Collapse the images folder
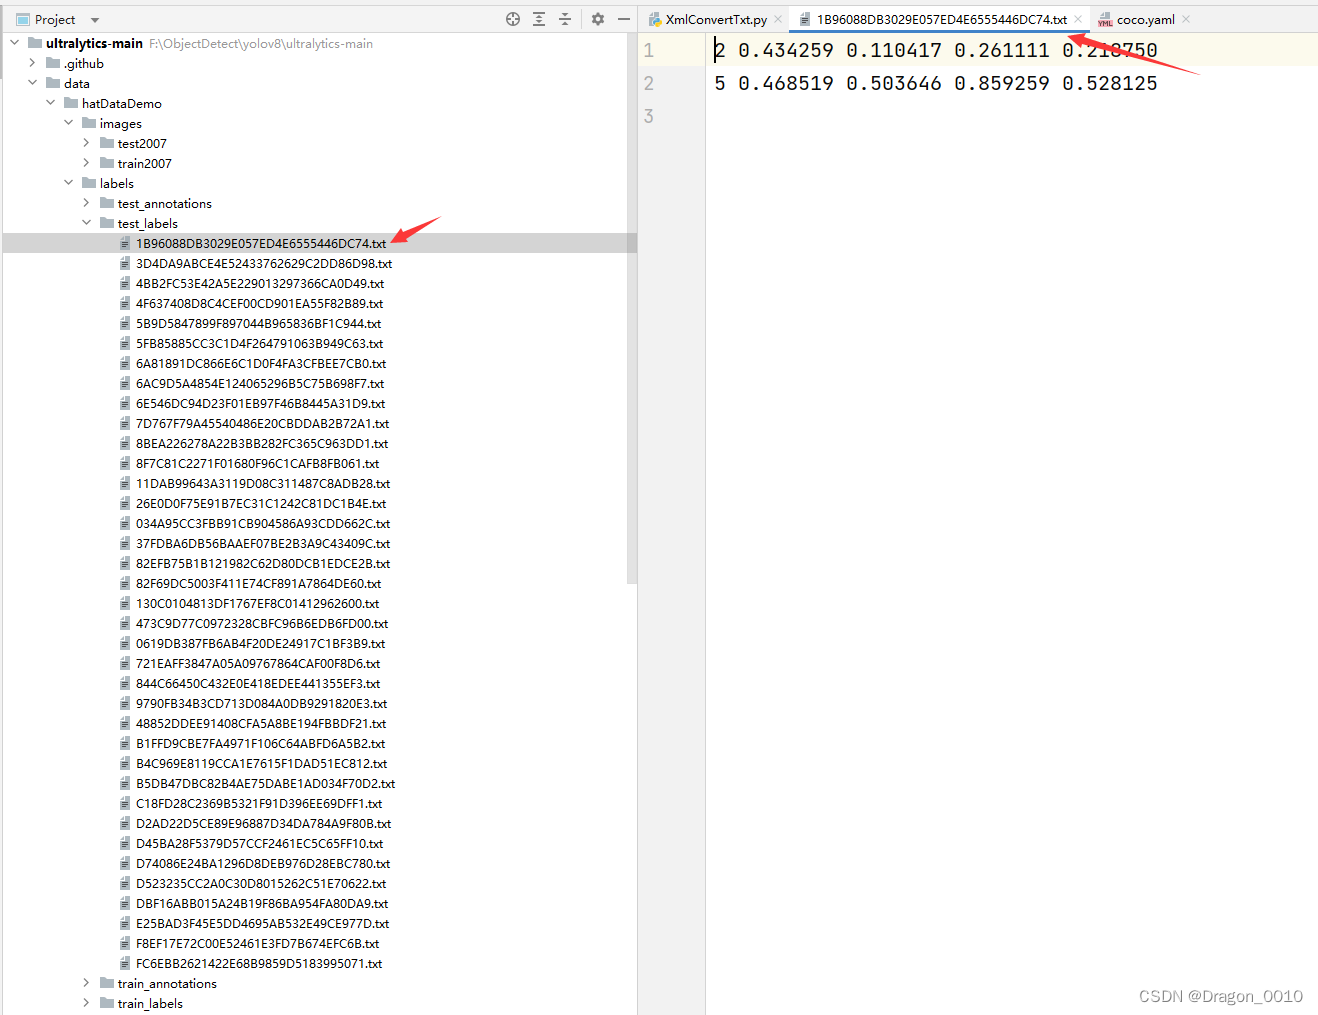 (x=69, y=123)
